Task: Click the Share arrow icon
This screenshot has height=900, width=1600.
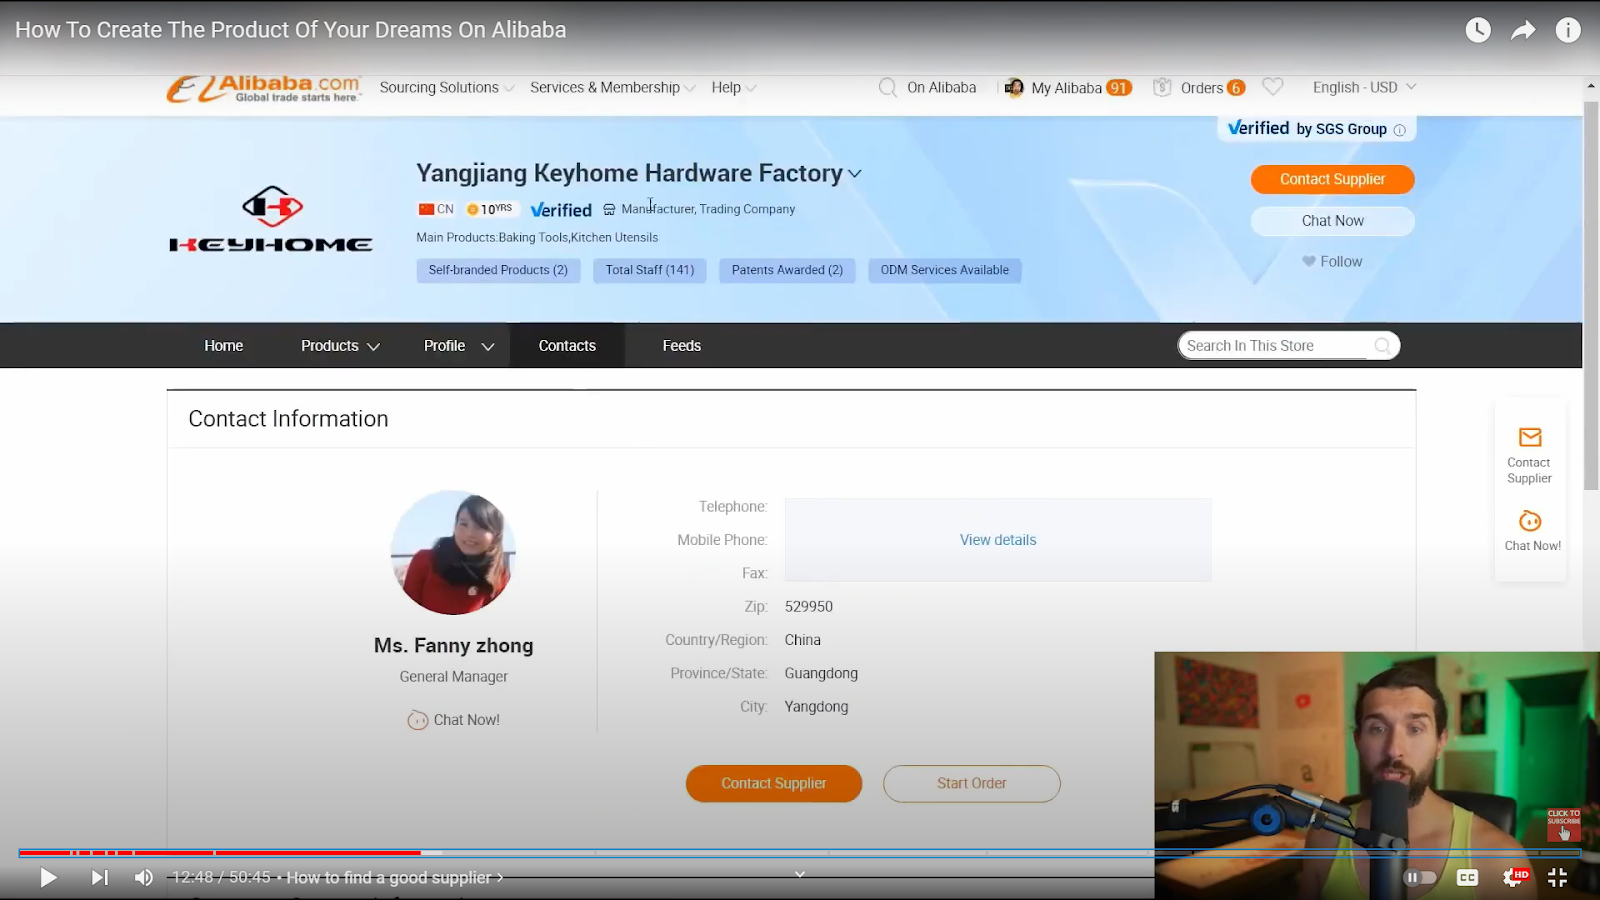Action: click(1523, 30)
